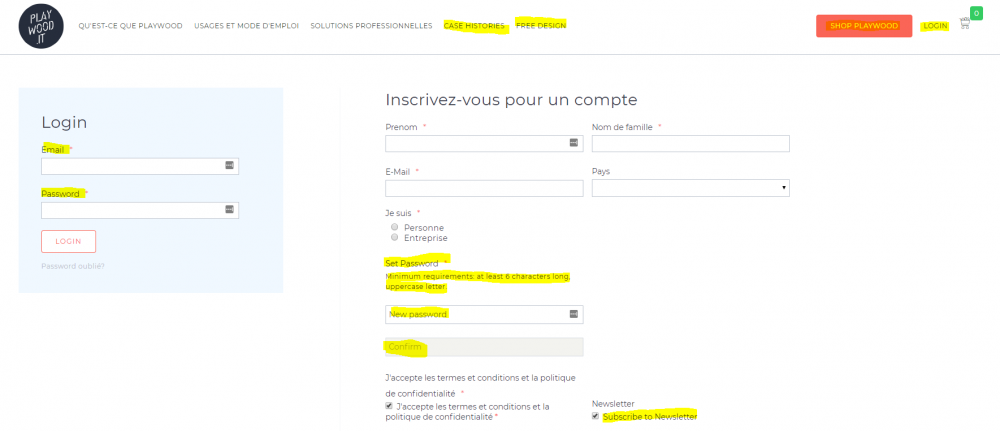Click the Confirm password field
This screenshot has width=1000, height=431.
(484, 347)
